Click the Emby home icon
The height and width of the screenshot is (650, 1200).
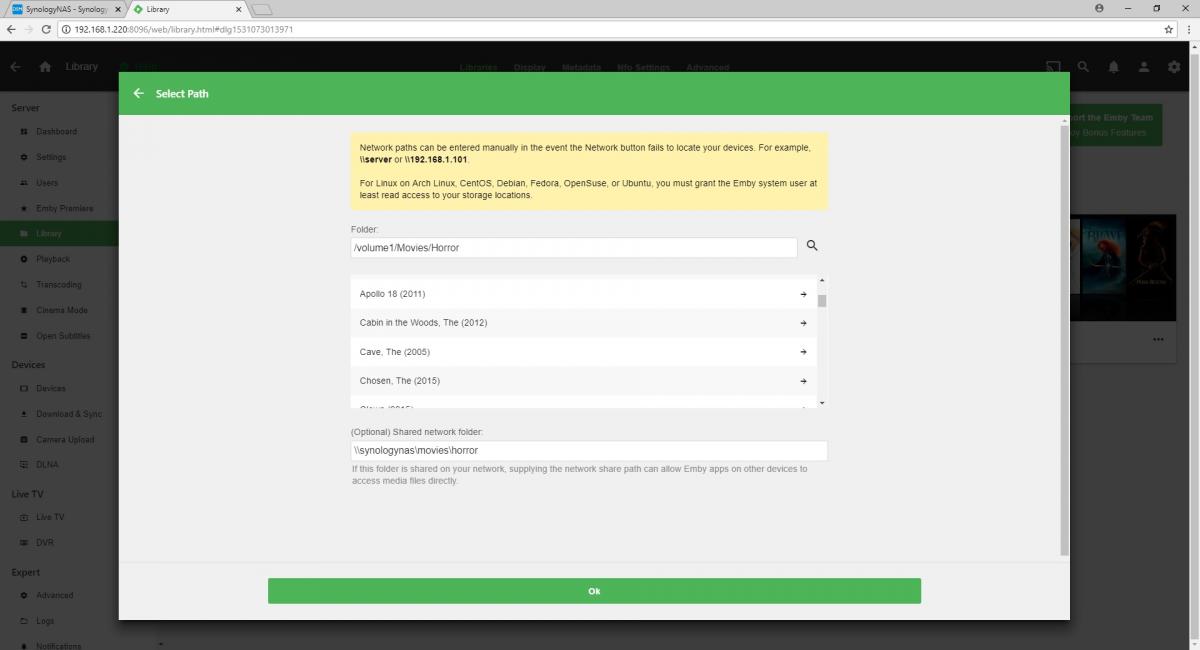pyautogui.click(x=45, y=67)
